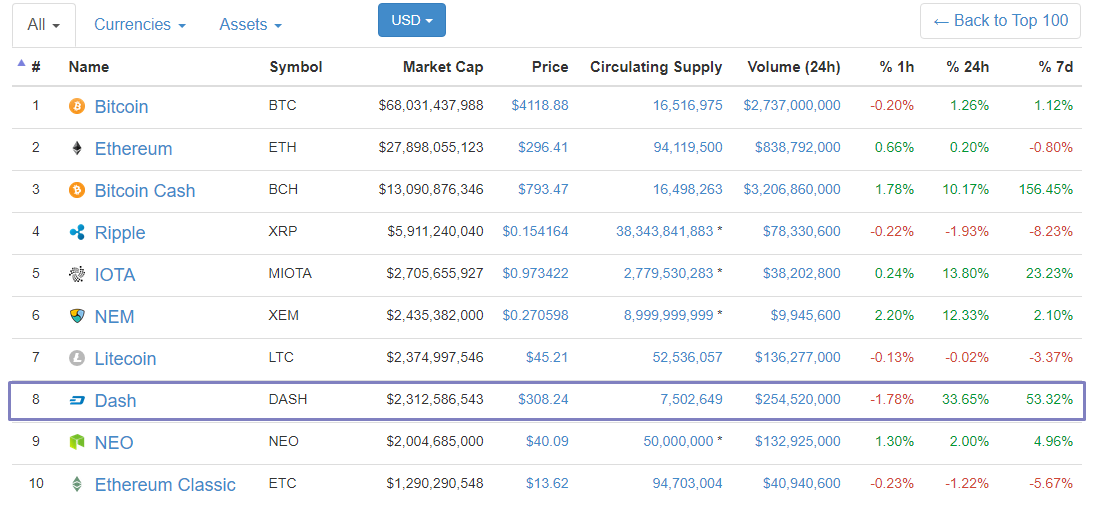Sort table by Market Cap column

point(442,67)
